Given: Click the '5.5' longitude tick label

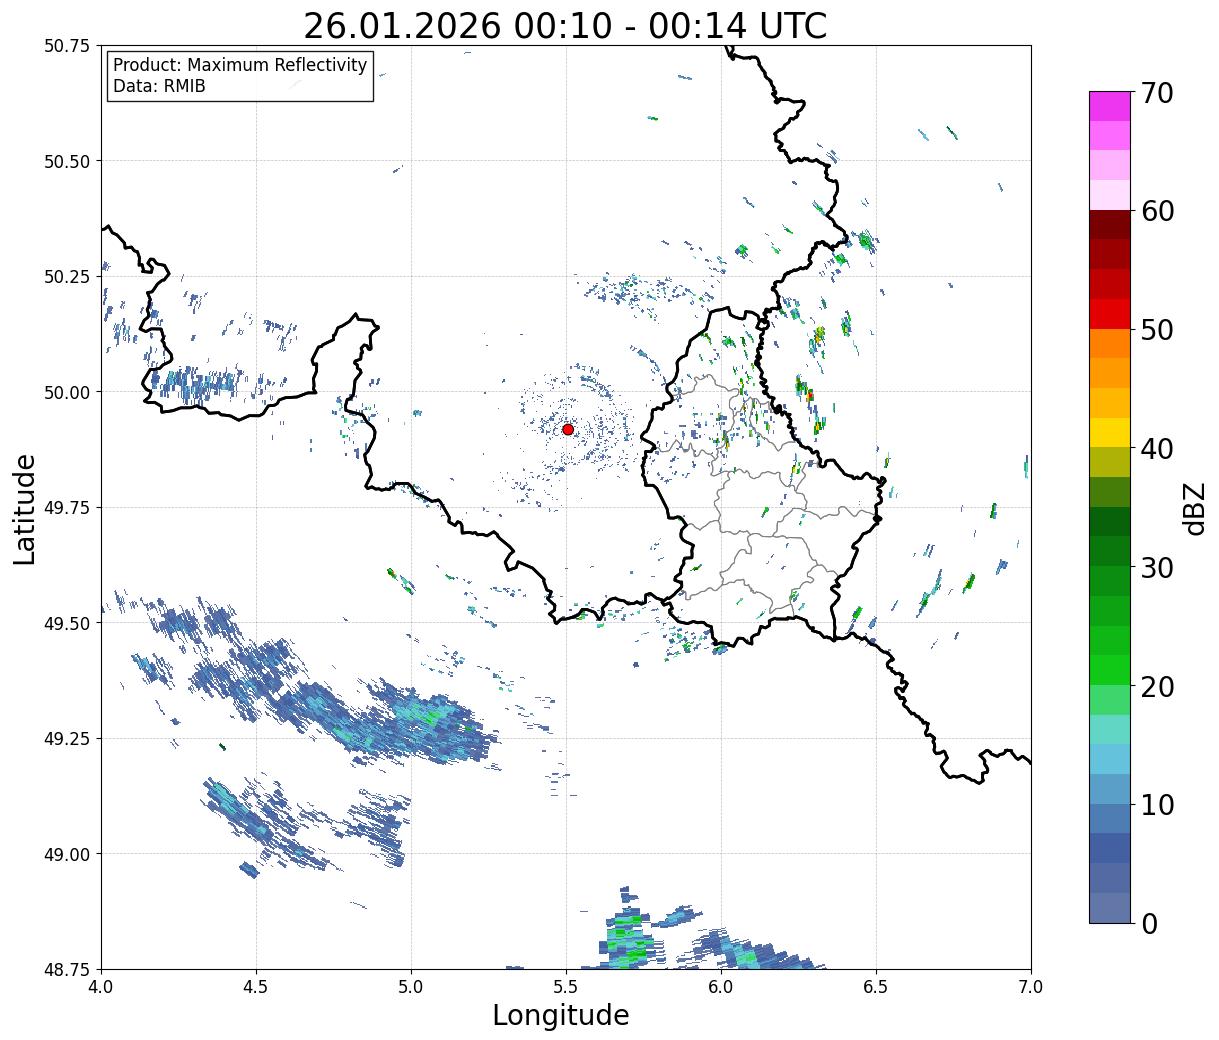Looking at the screenshot, I should 566,987.
